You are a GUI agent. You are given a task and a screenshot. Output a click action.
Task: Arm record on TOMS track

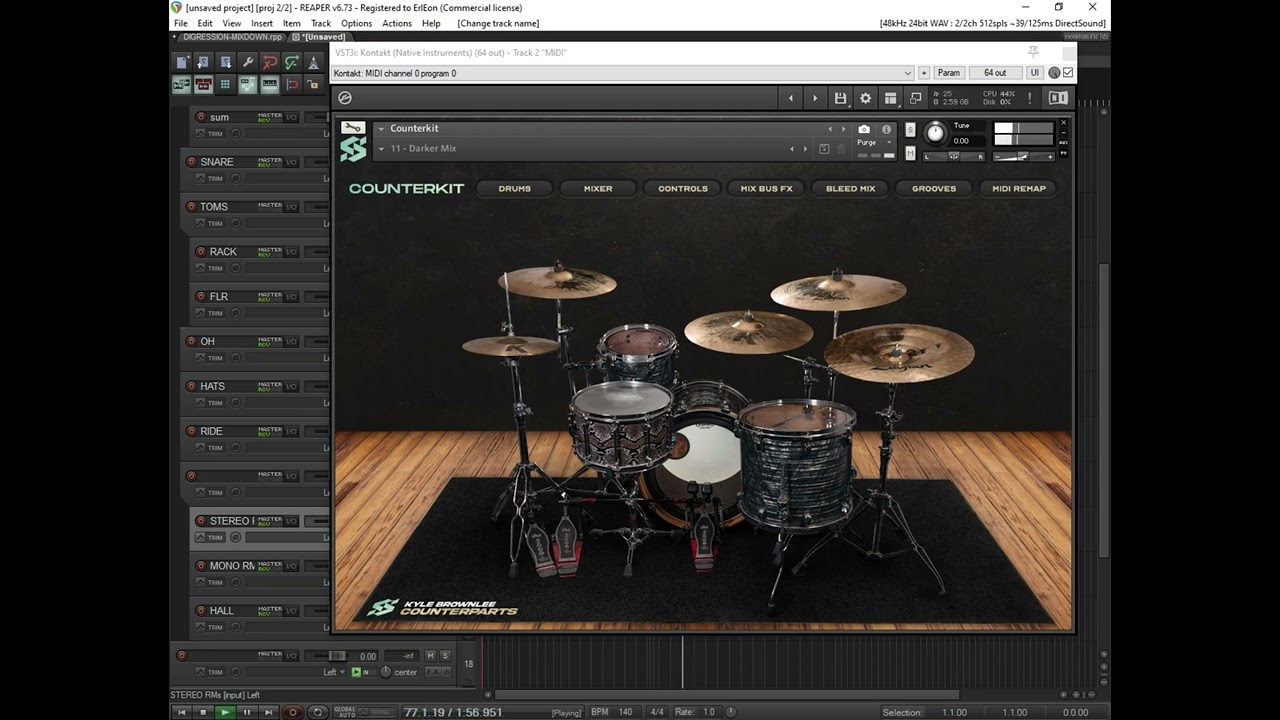coord(191,207)
